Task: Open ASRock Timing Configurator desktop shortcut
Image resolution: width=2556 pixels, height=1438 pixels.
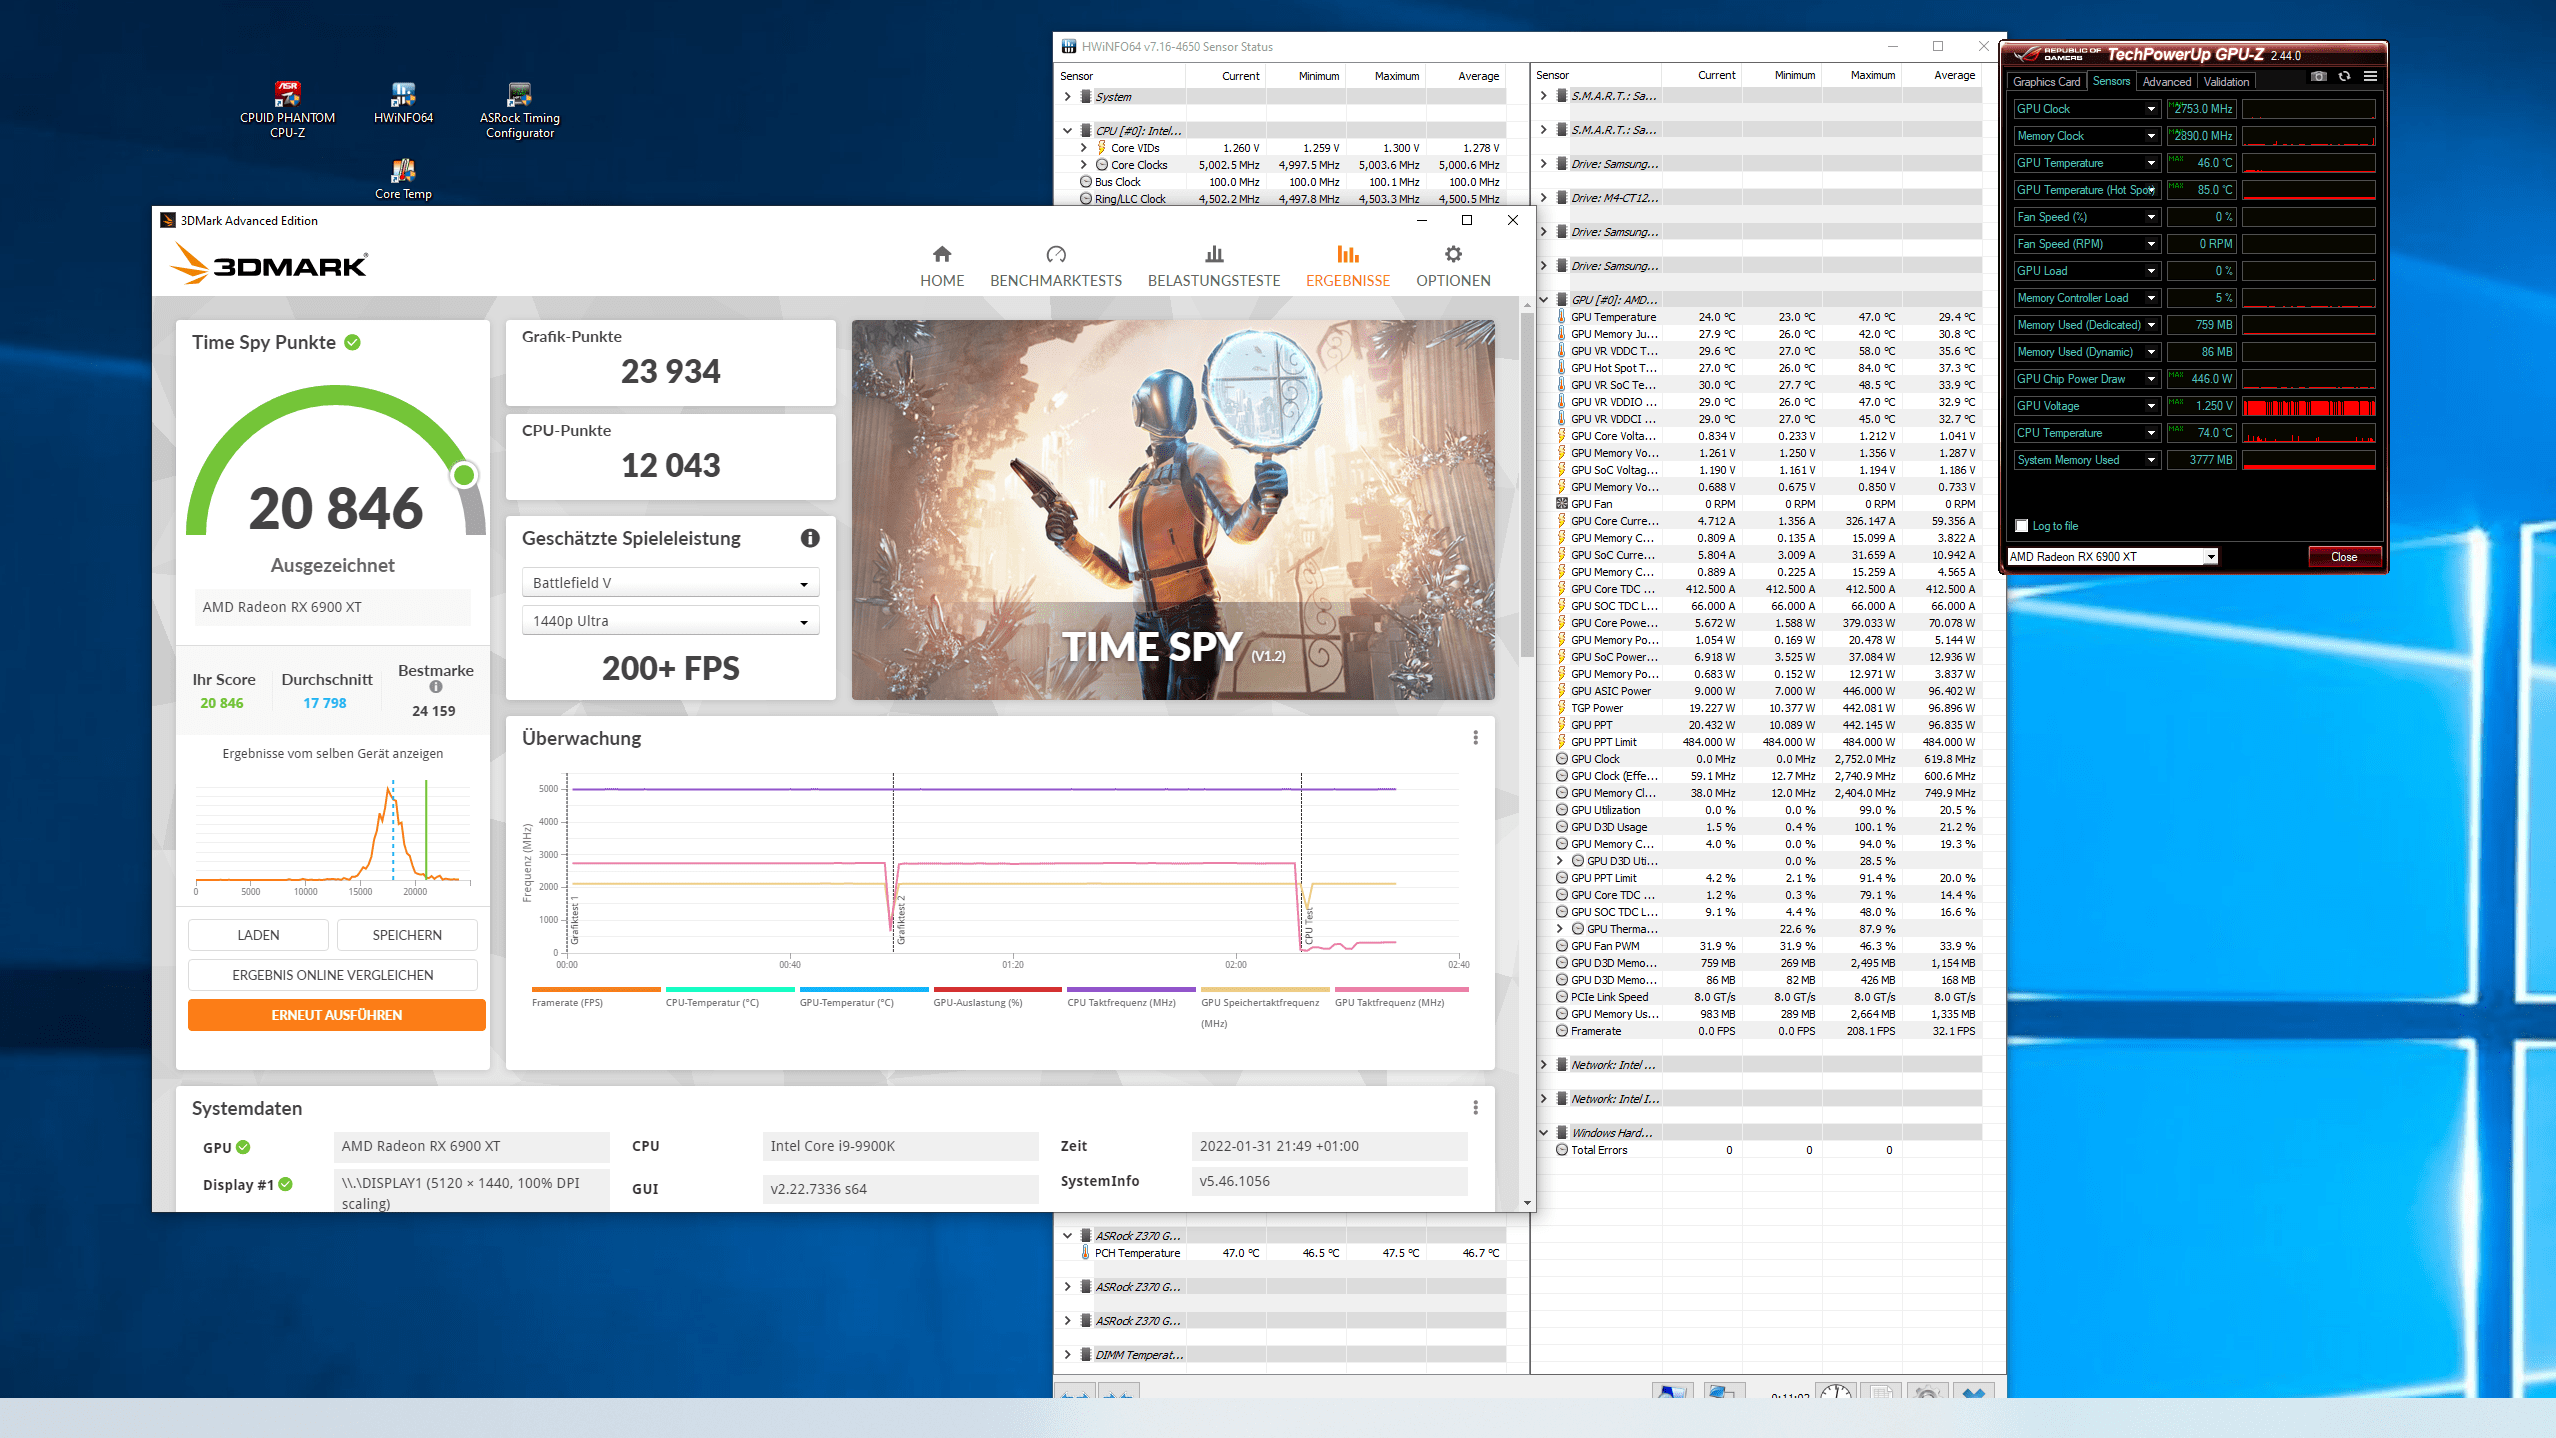Action: click(x=519, y=109)
